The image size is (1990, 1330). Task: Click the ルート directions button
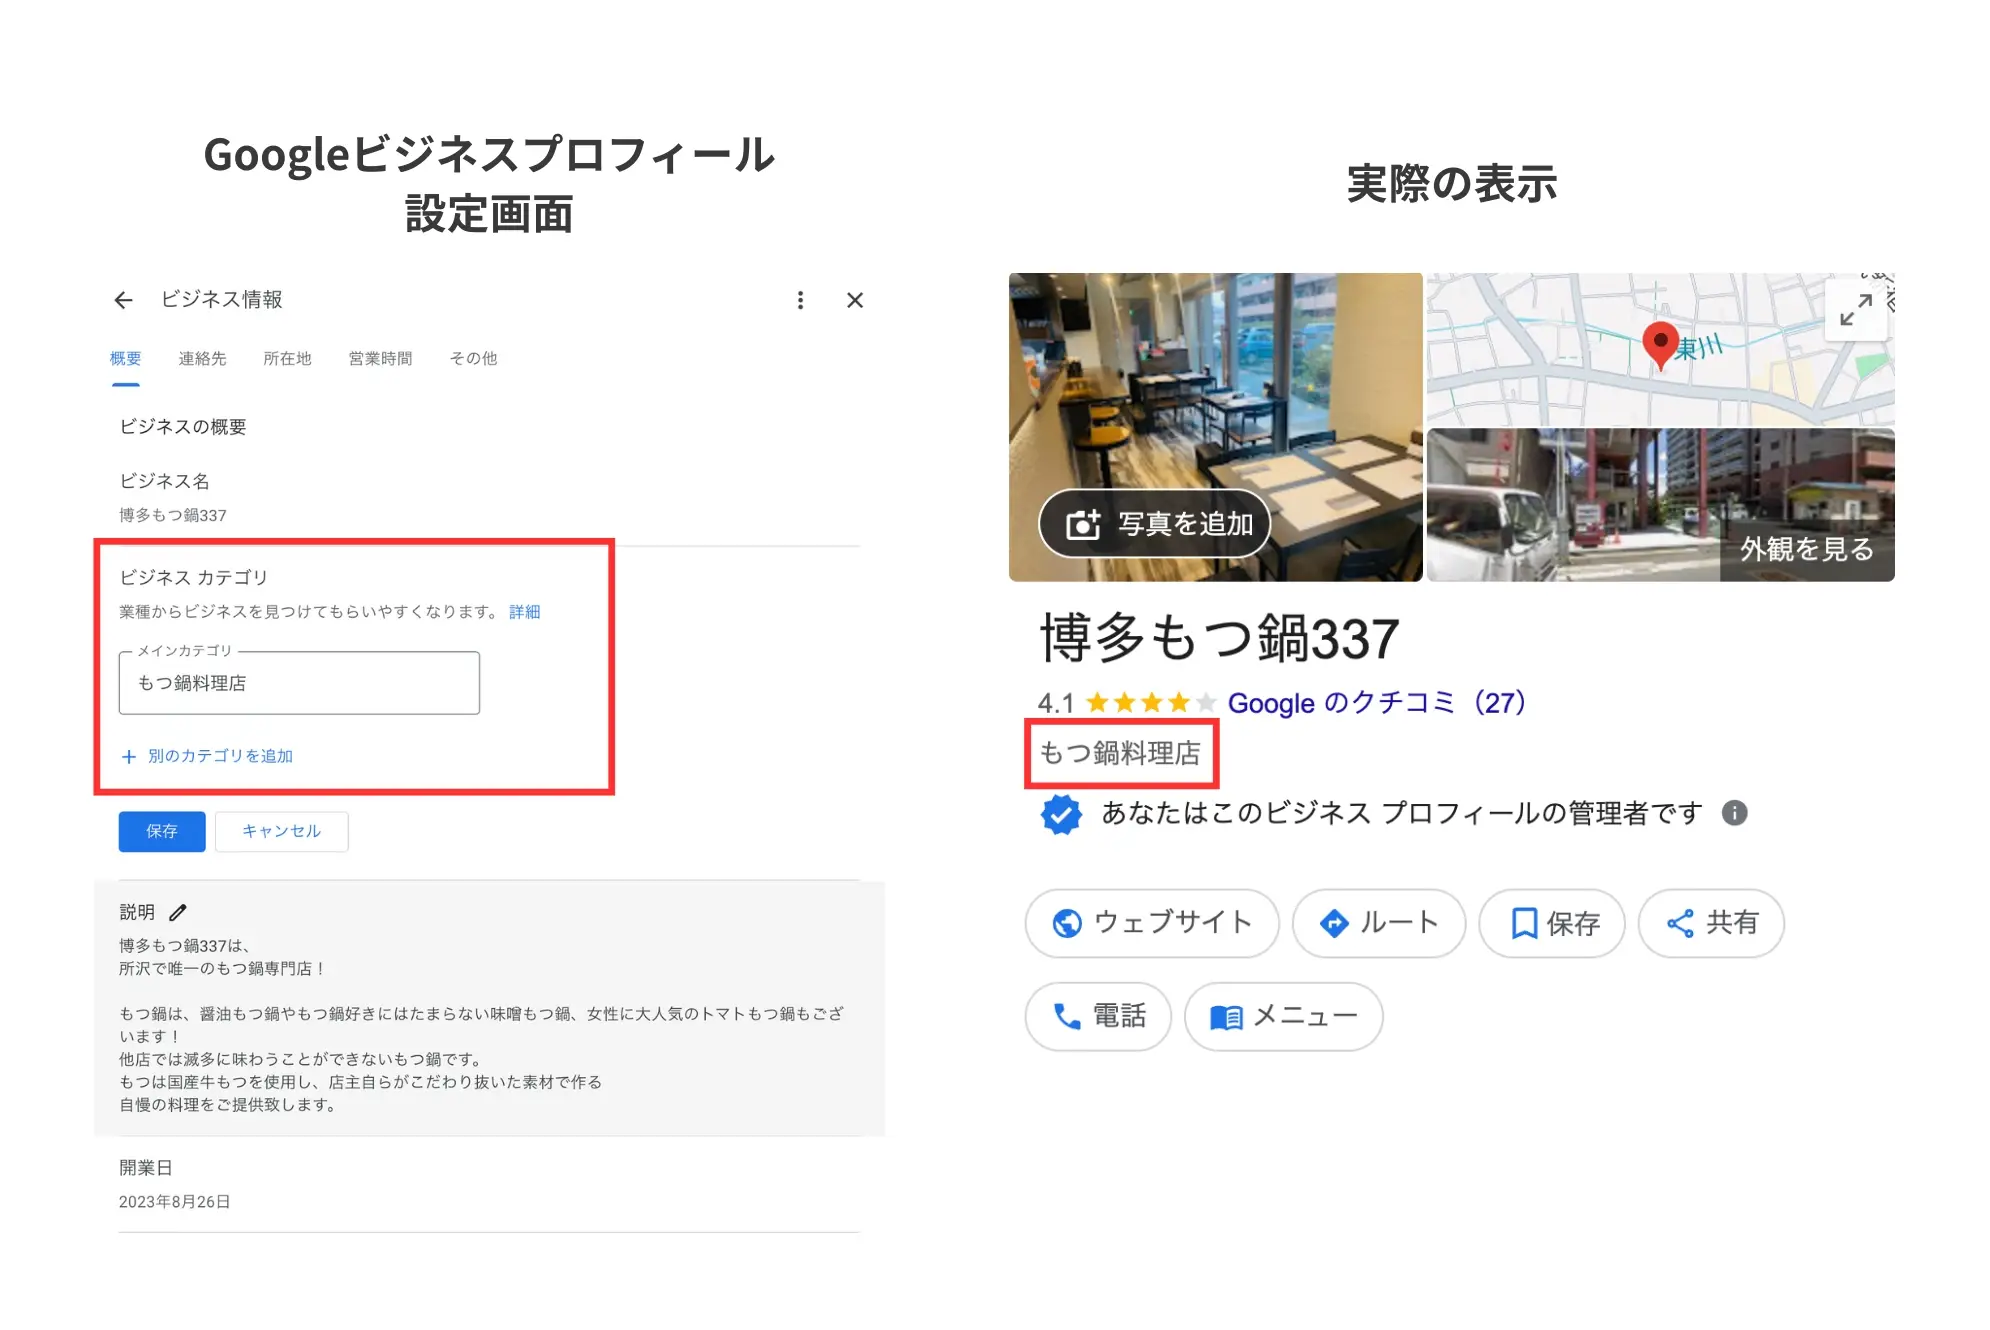tap(1379, 923)
